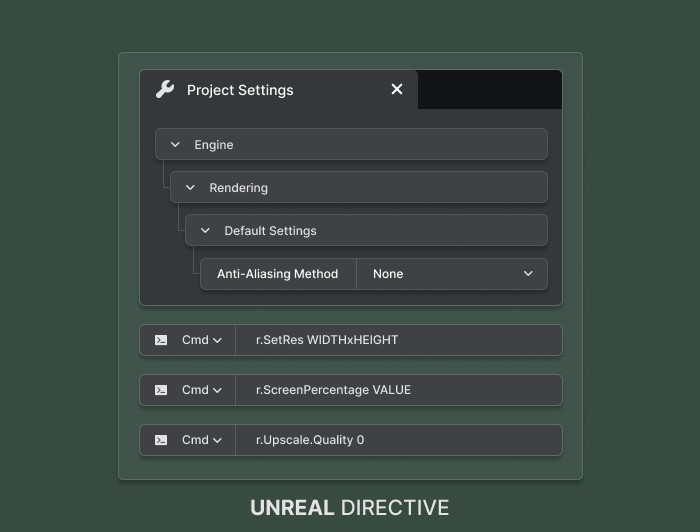
Task: Click the r.ScreenPercentage VALUE command field
Action: [x=398, y=390]
